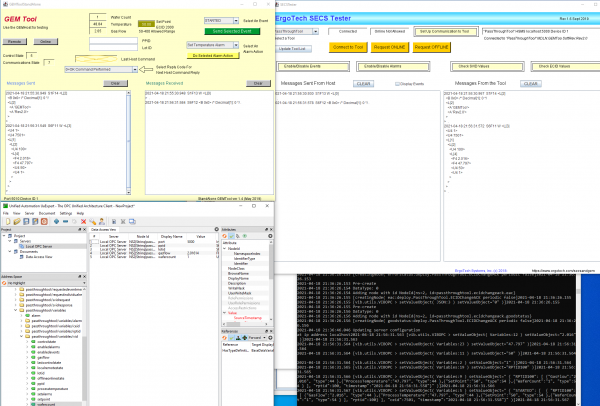Click the Request OFFLINE button
The height and width of the screenshot is (406, 600).
[x=431, y=47]
